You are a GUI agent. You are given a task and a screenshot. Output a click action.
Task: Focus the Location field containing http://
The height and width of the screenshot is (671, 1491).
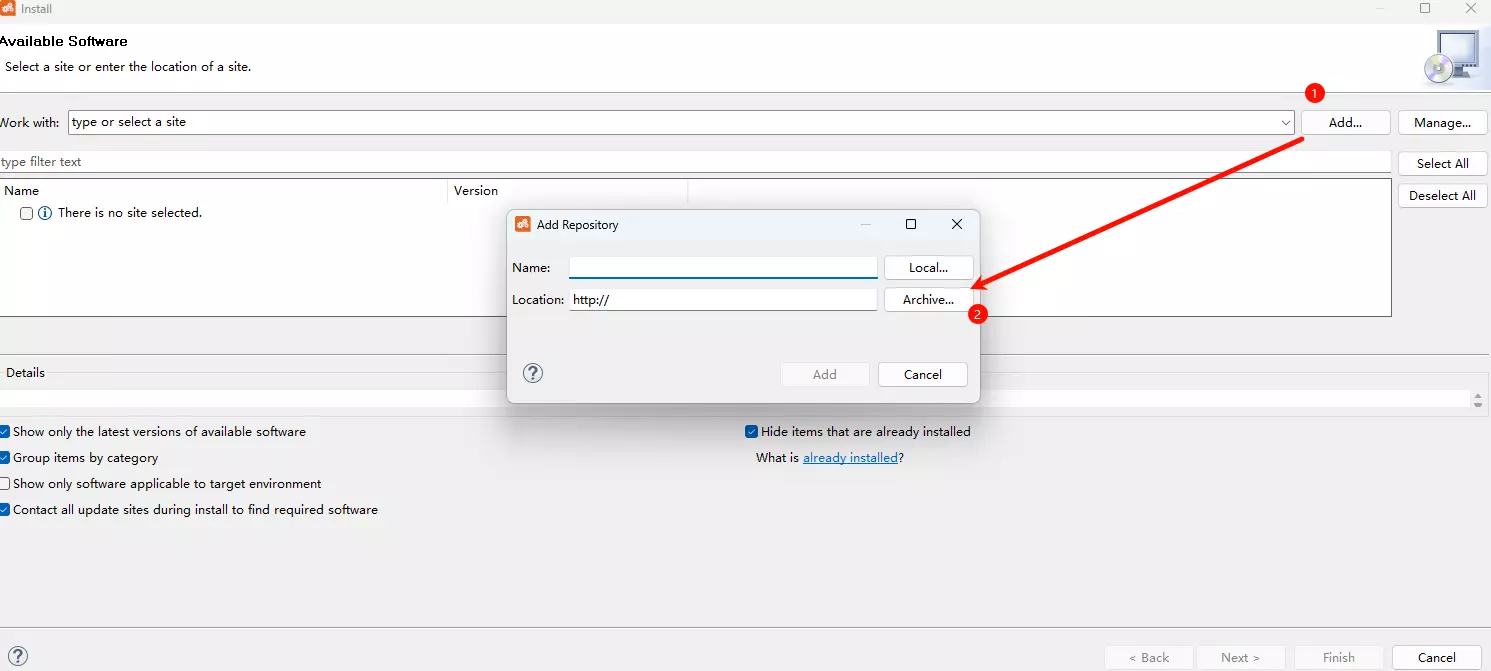pyautogui.click(x=722, y=299)
